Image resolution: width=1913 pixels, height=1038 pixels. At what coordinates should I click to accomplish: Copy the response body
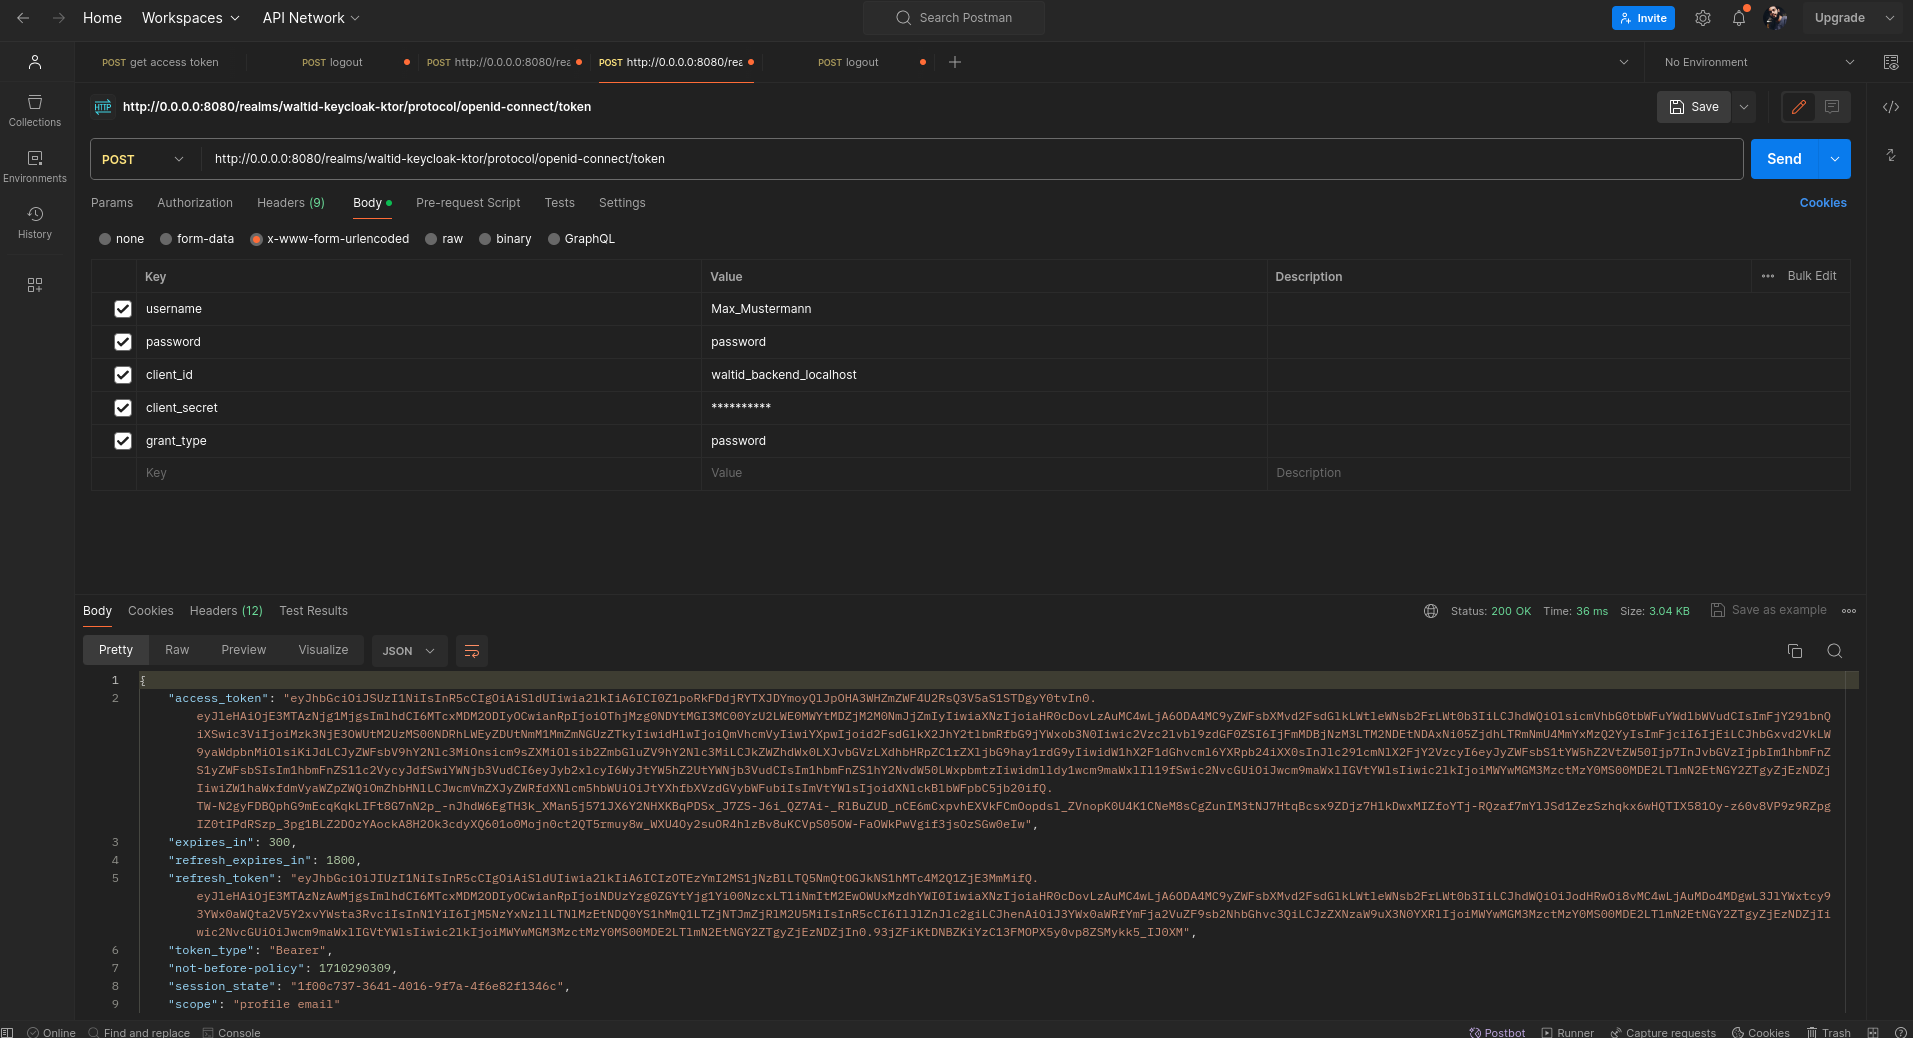[x=1795, y=651]
